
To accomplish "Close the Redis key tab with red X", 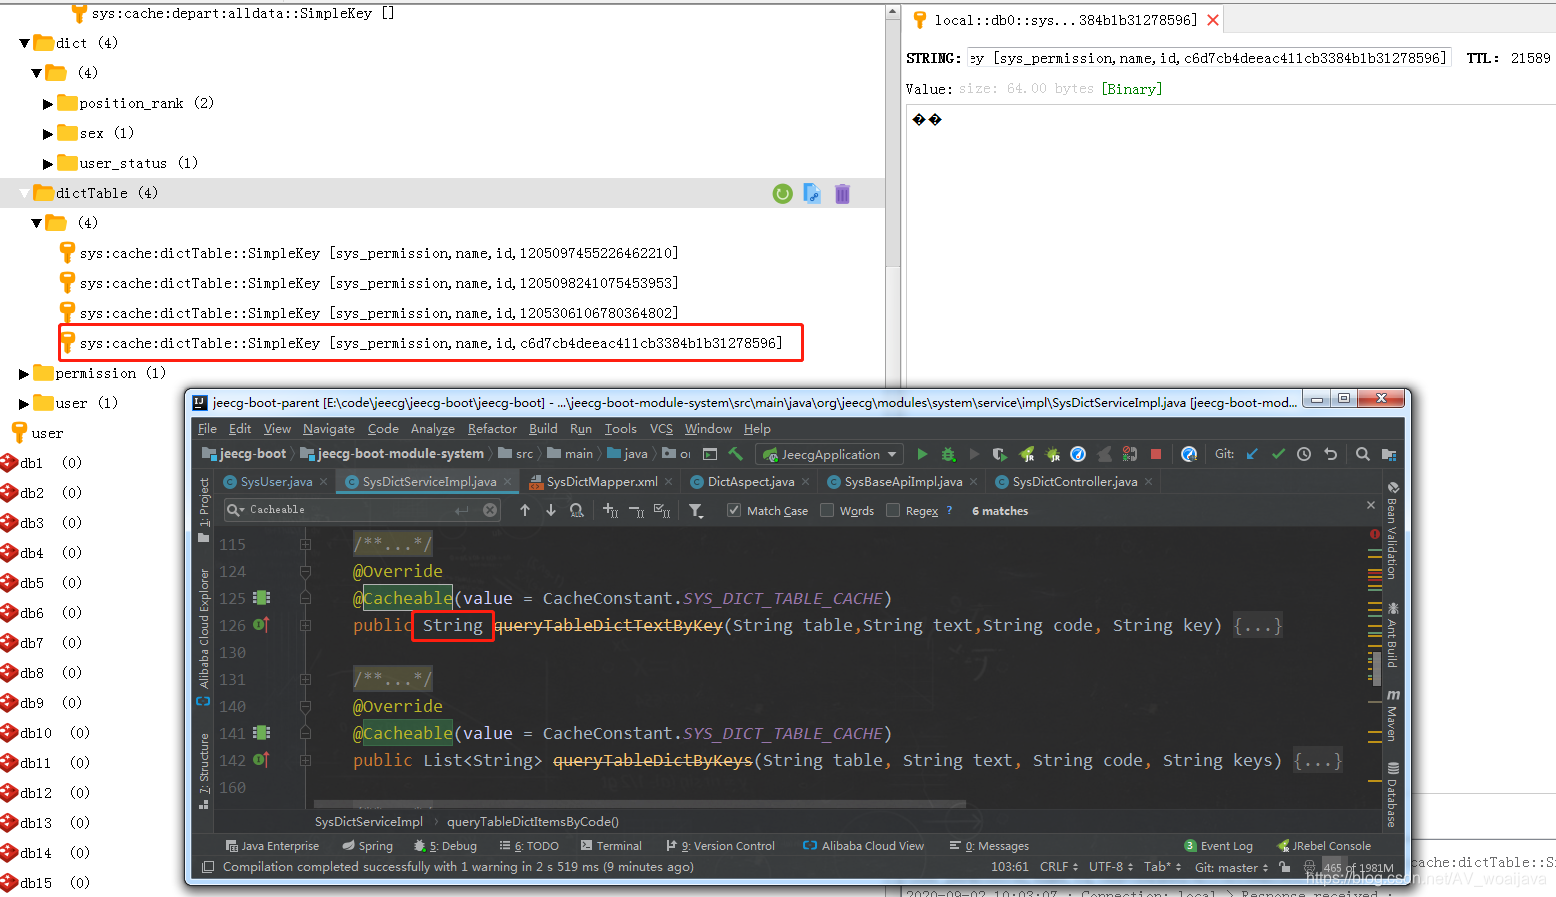I will (1213, 20).
